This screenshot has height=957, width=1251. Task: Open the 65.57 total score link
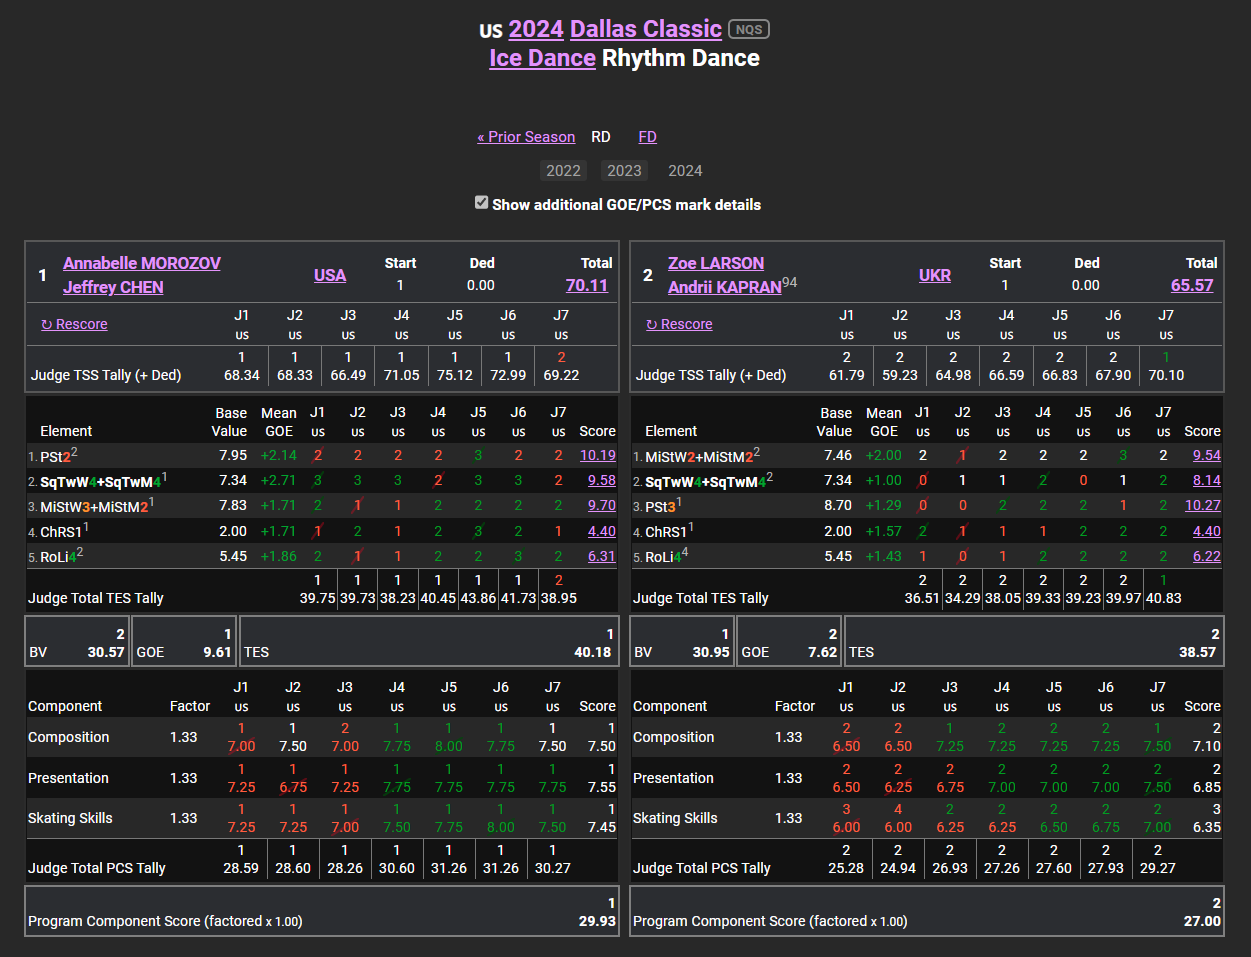pos(1192,285)
